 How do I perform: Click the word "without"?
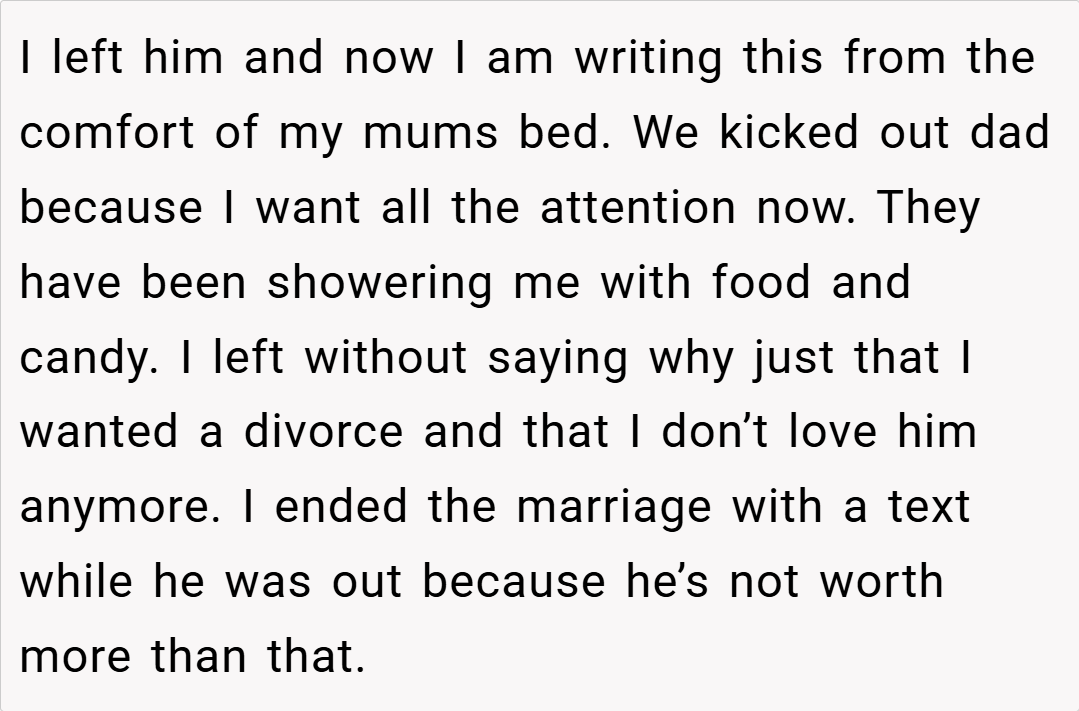[385, 358]
